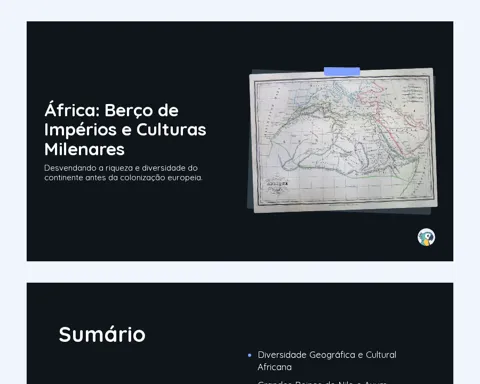This screenshot has height=384, width=480.
Task: Click the word 'Milenares' in the title
Action: pyautogui.click(x=84, y=149)
